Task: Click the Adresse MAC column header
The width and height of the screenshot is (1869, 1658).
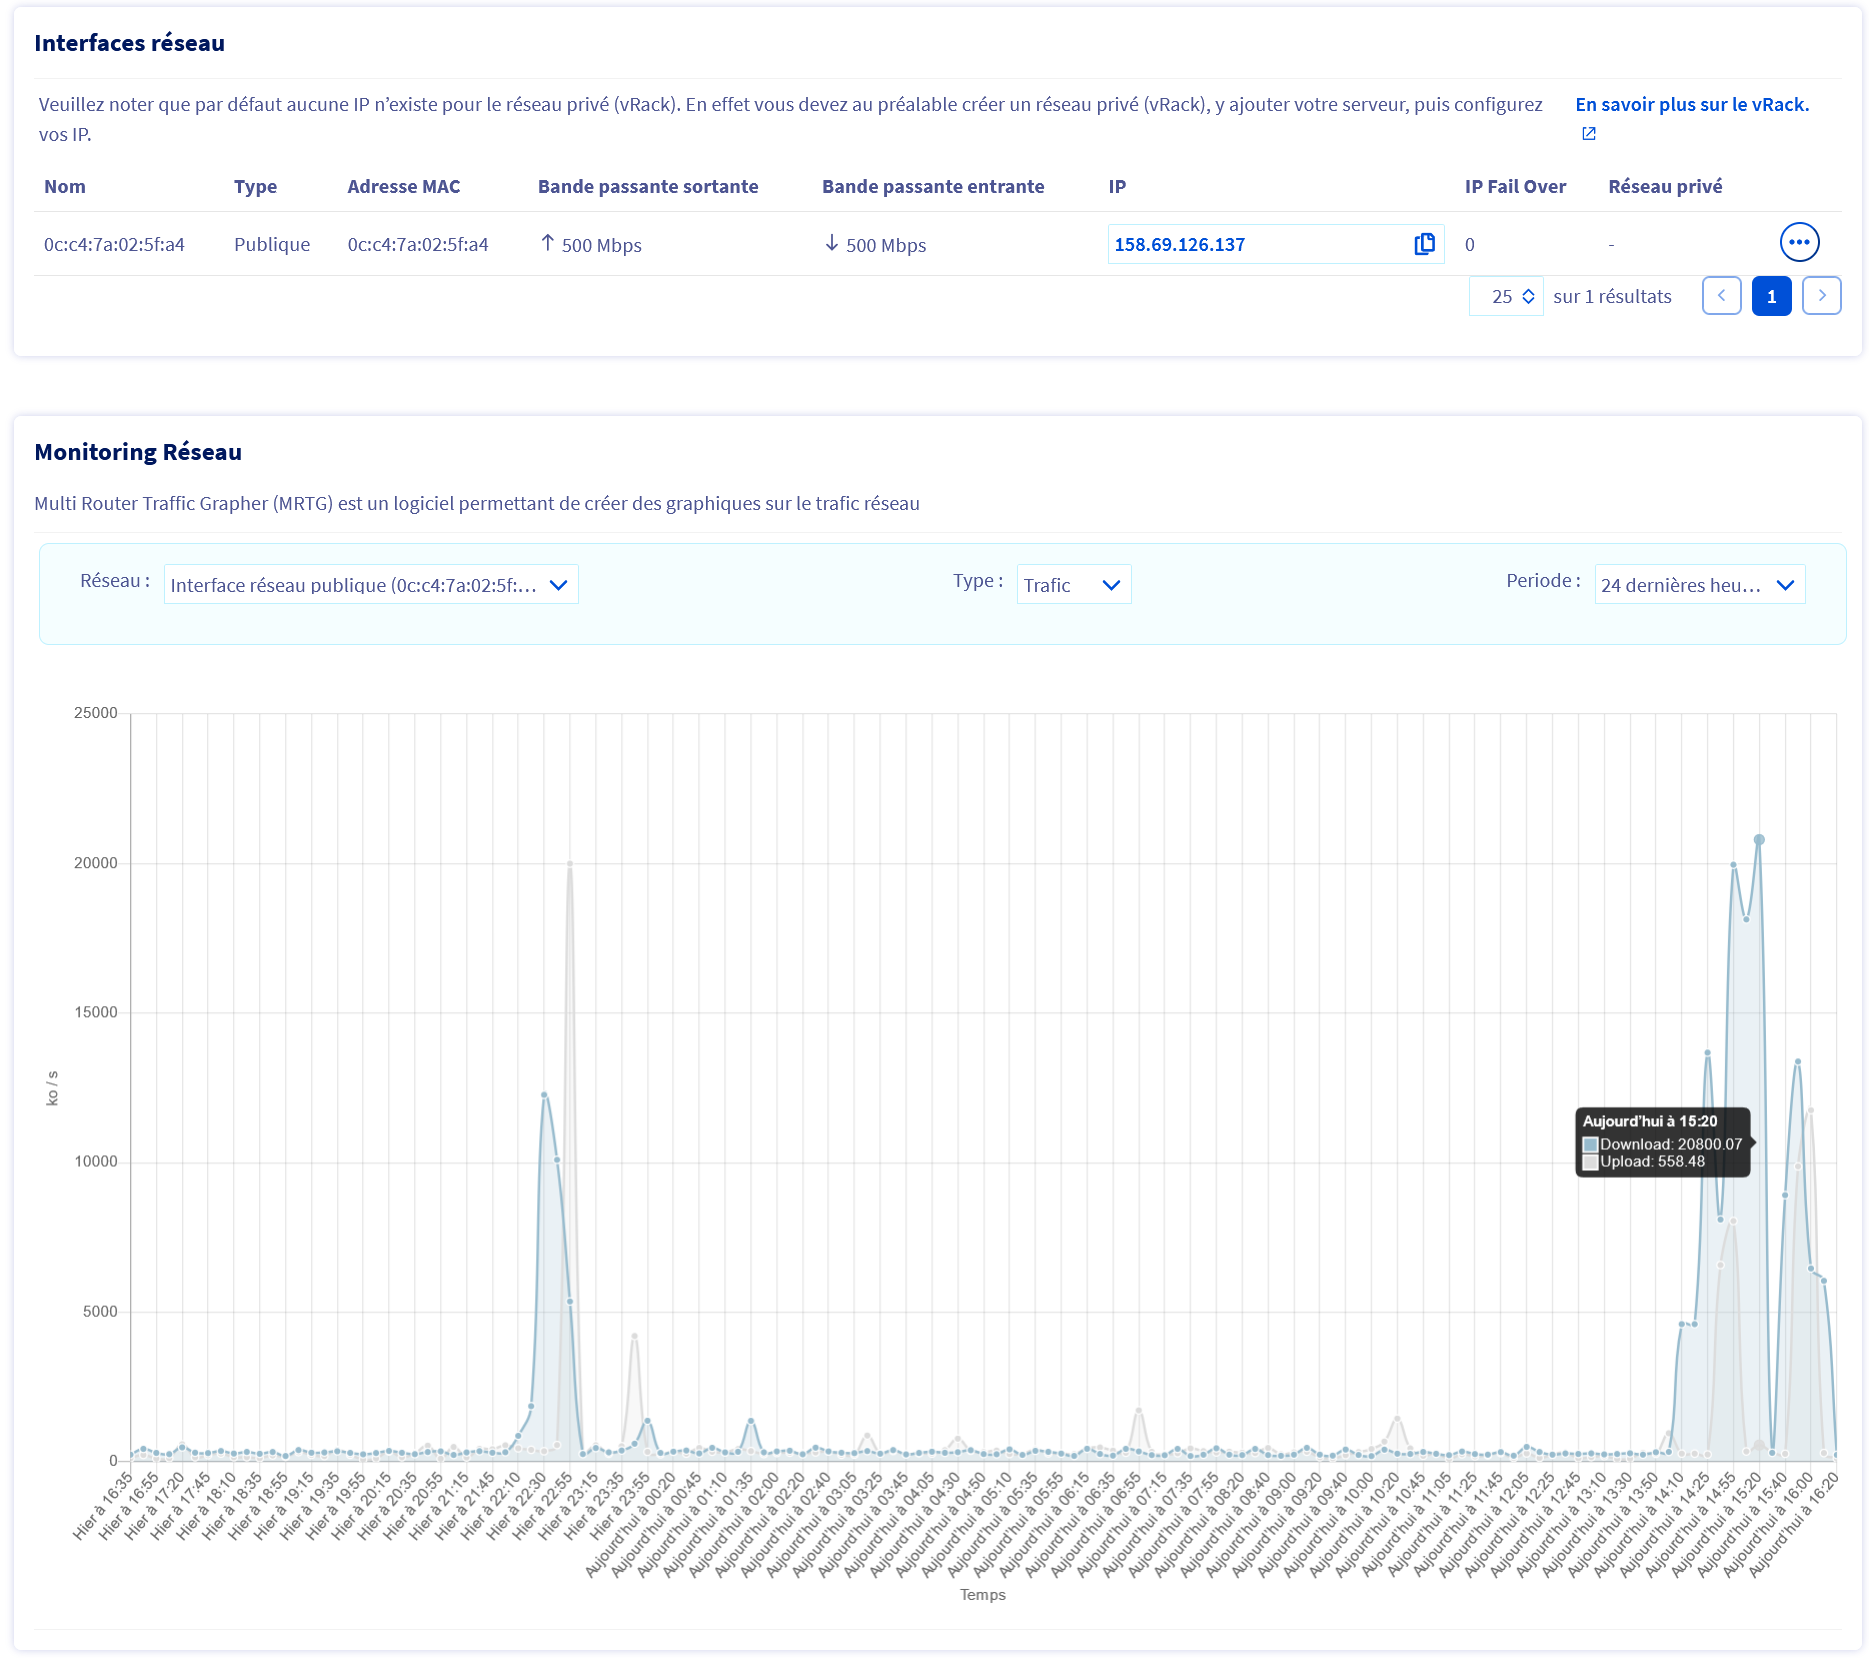Action: coord(404,187)
